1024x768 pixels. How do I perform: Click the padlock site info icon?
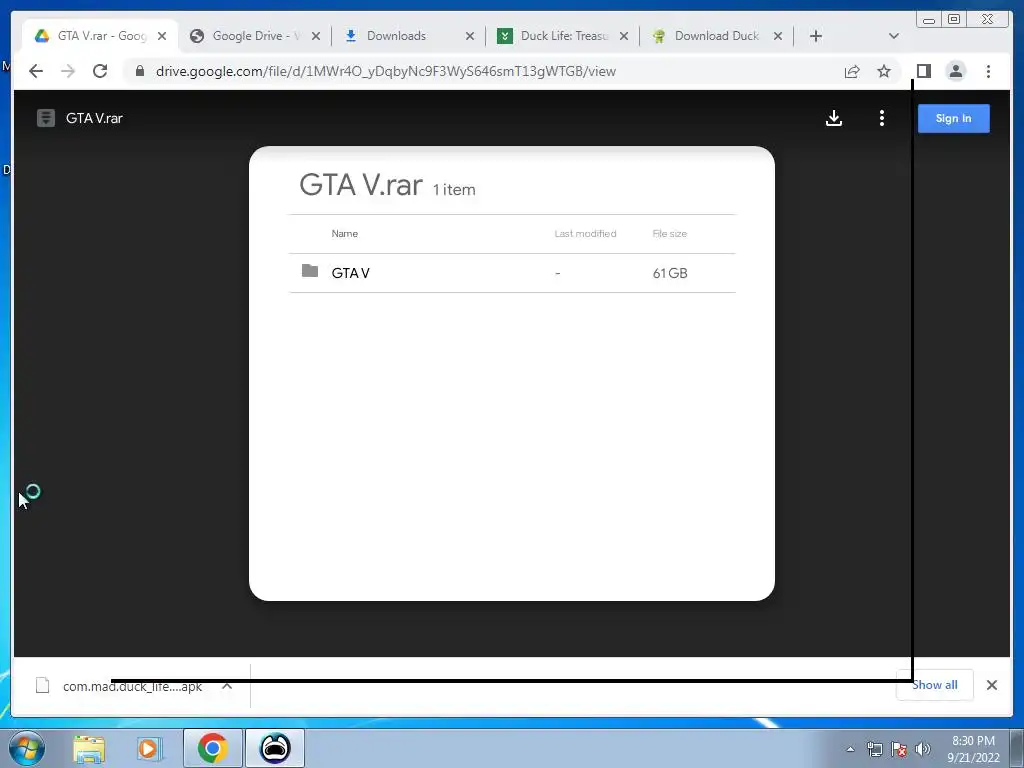click(140, 71)
